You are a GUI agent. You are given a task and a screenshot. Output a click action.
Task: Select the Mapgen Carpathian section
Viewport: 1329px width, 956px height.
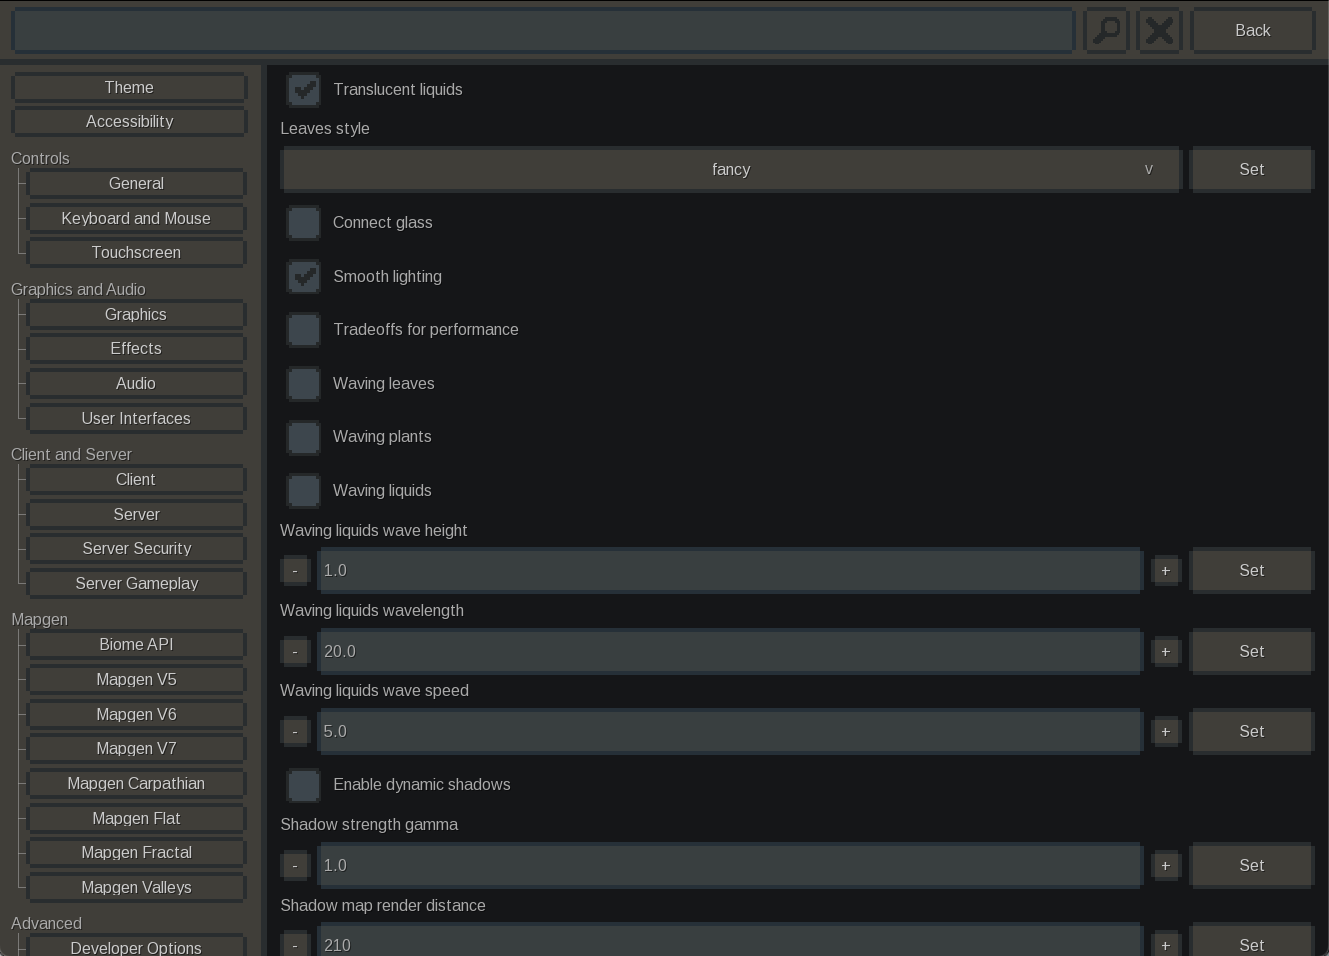(136, 784)
